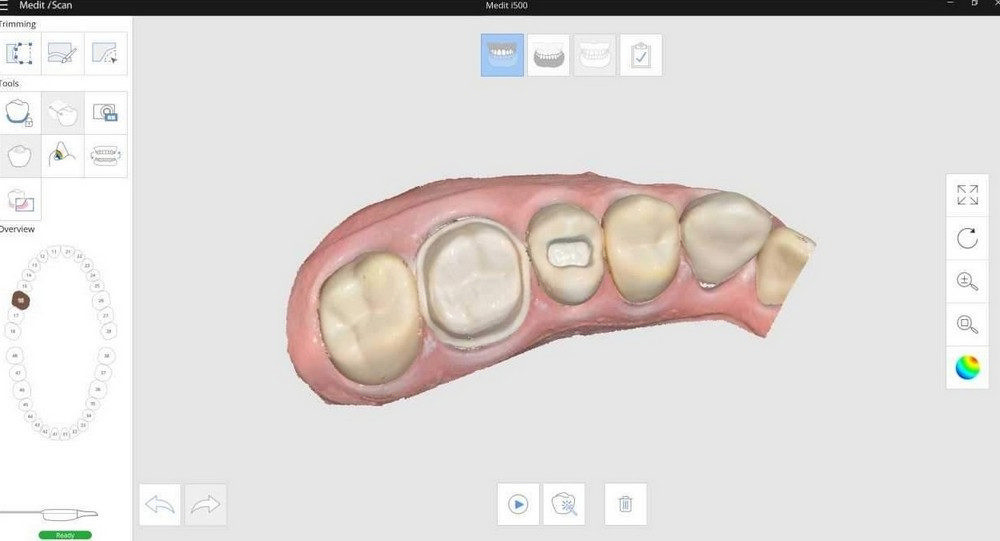This screenshot has height=541, width=1000.
Task: Activate the rotate view tool
Action: (967, 239)
